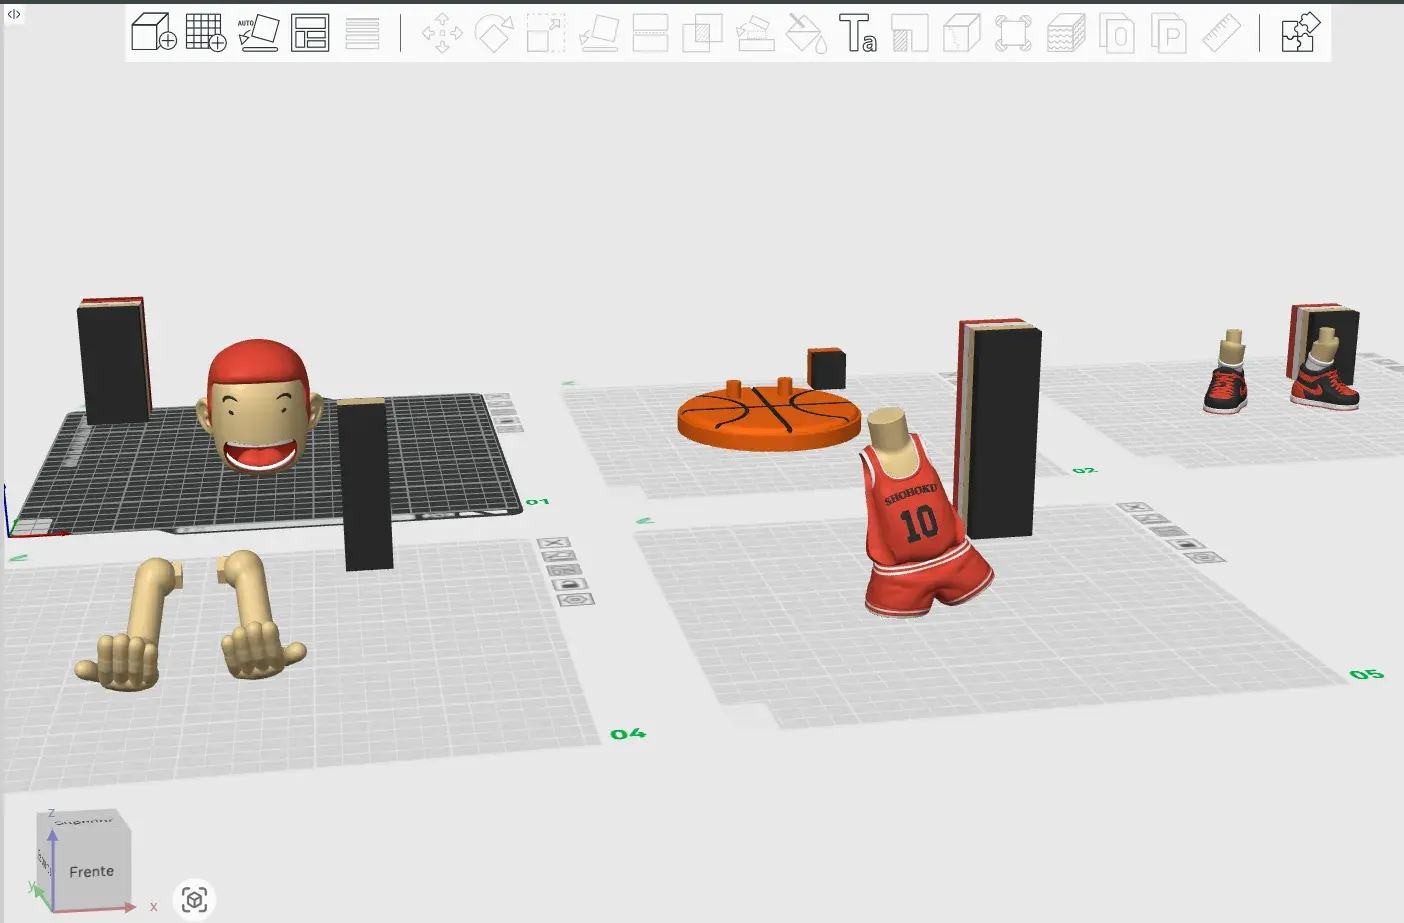Toggle the lock on plate 04
This screenshot has width=1404, height=923.
[569, 584]
